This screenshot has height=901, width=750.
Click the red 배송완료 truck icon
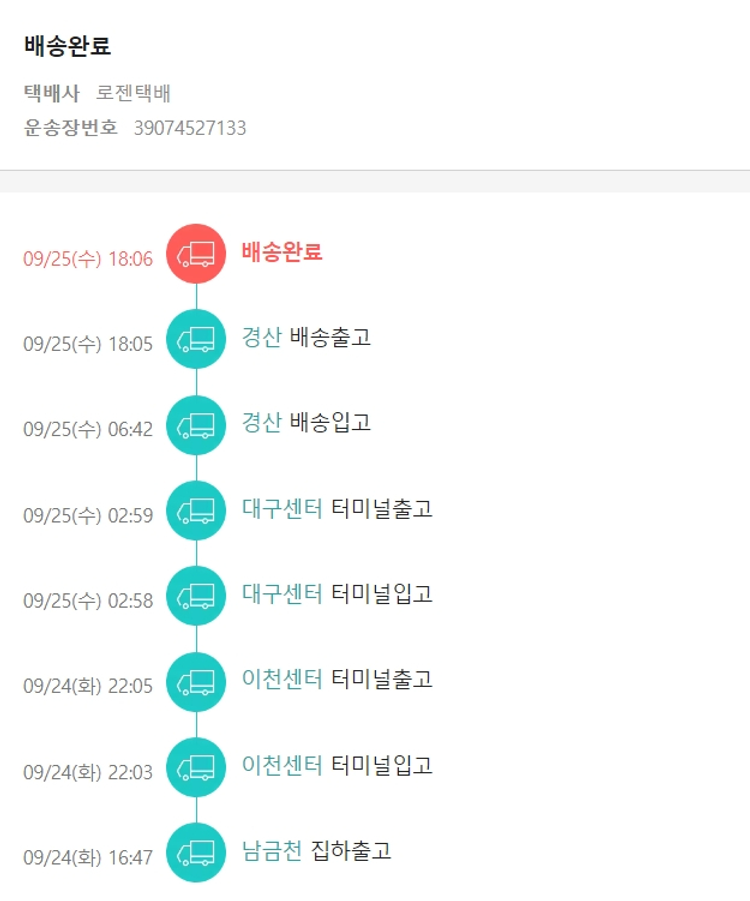pos(196,254)
